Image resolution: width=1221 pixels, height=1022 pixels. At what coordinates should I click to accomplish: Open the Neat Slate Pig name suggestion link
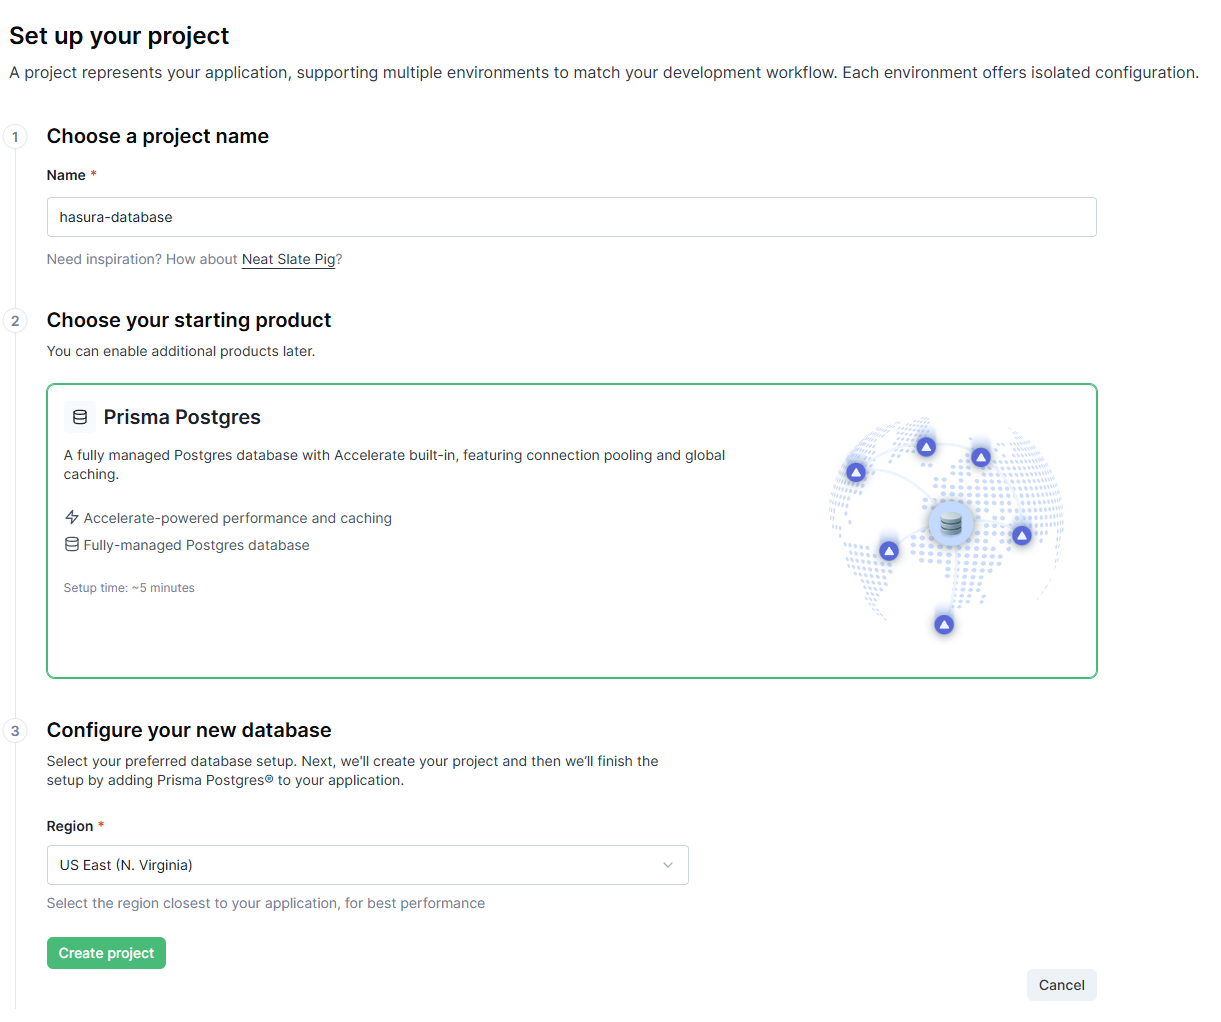coord(288,259)
